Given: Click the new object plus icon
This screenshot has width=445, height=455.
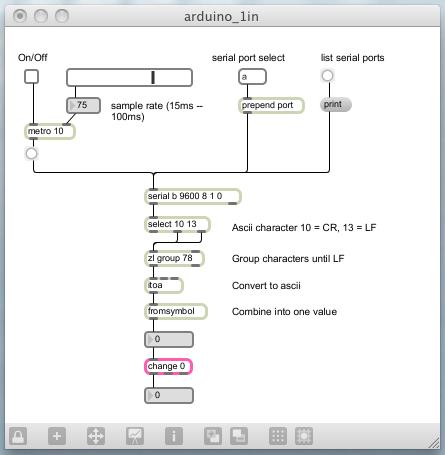Looking at the screenshot, I should (57, 436).
